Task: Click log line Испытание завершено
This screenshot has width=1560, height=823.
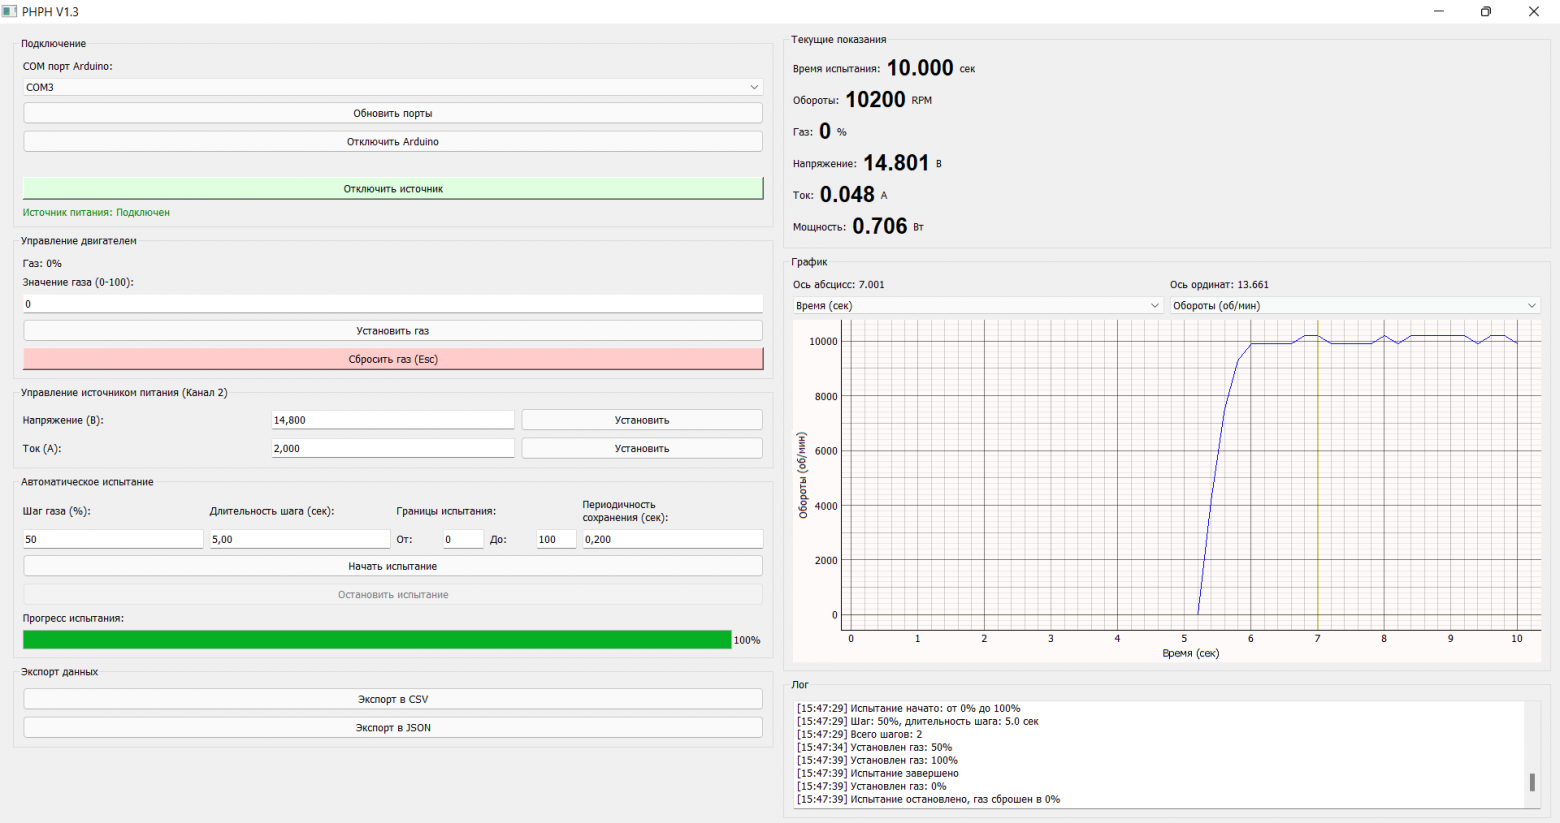Action: click(x=877, y=773)
